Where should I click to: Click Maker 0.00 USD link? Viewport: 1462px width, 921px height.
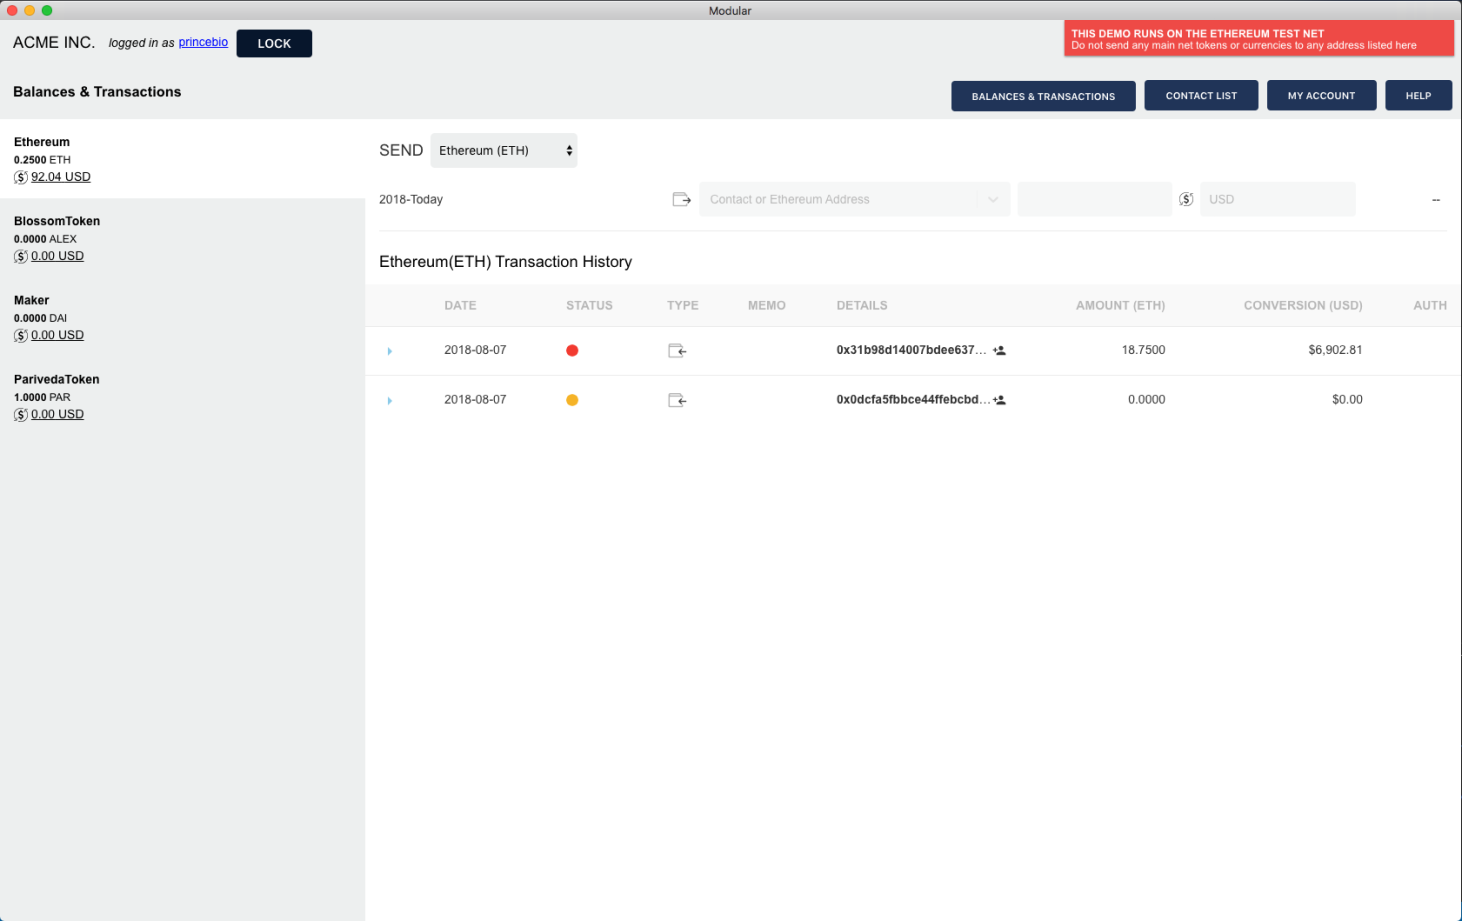57,335
